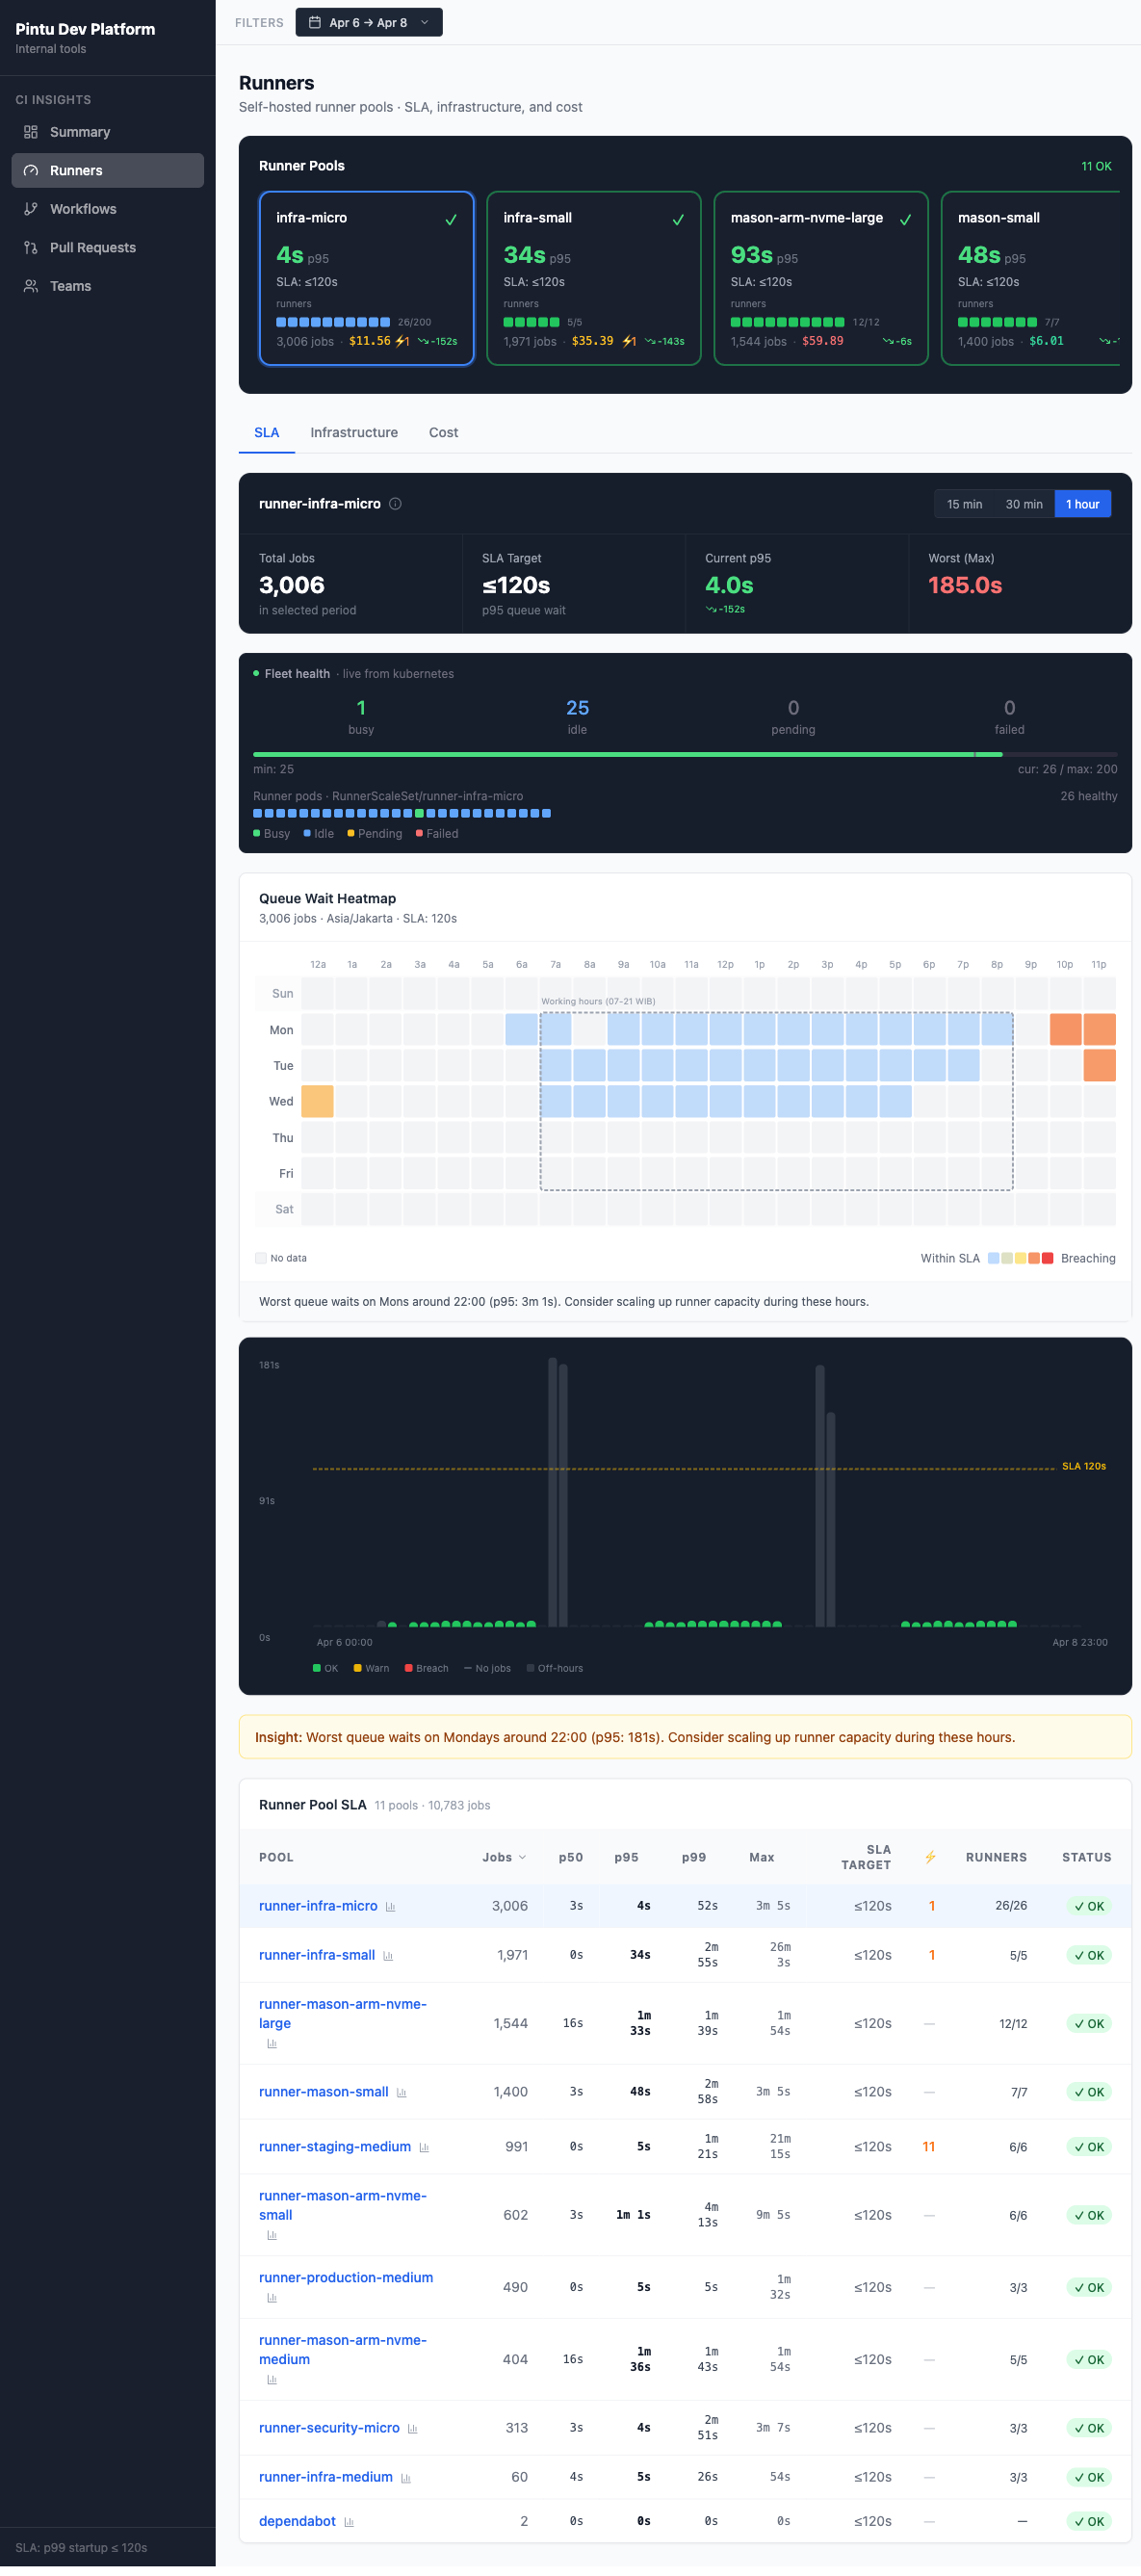Click calendar icon in date filter

click(x=315, y=23)
